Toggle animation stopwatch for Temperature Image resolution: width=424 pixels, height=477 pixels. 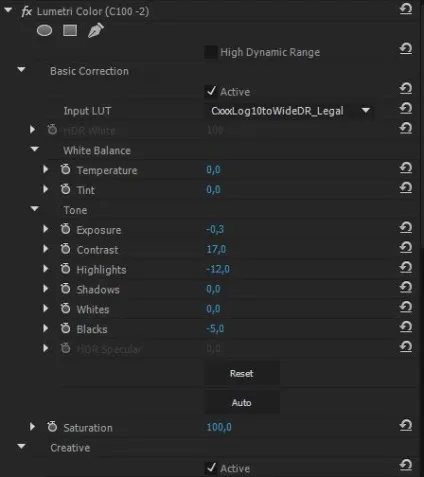tap(65, 169)
